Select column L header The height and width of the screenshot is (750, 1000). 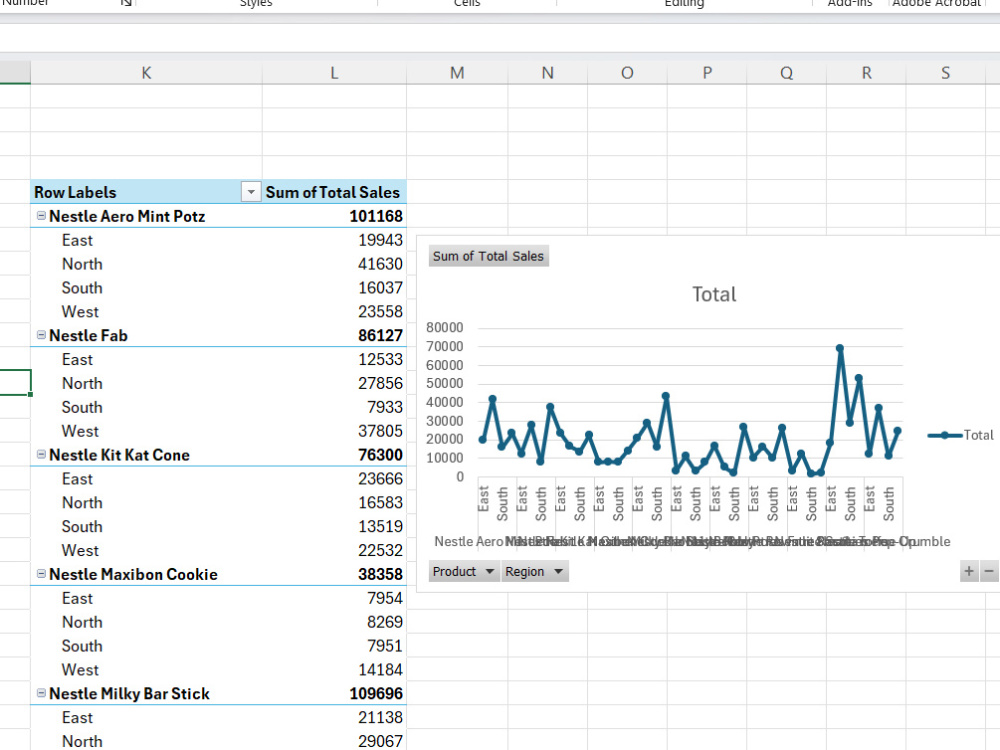point(334,73)
